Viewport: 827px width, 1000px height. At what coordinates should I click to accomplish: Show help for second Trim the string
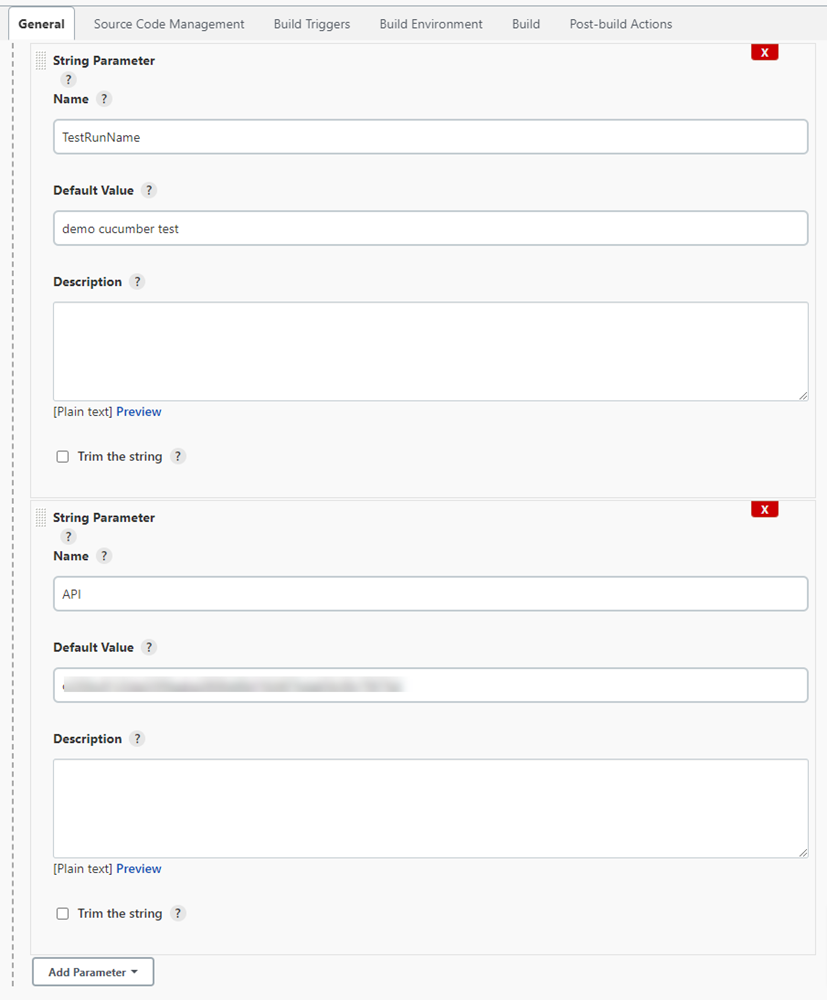pyautogui.click(x=177, y=913)
